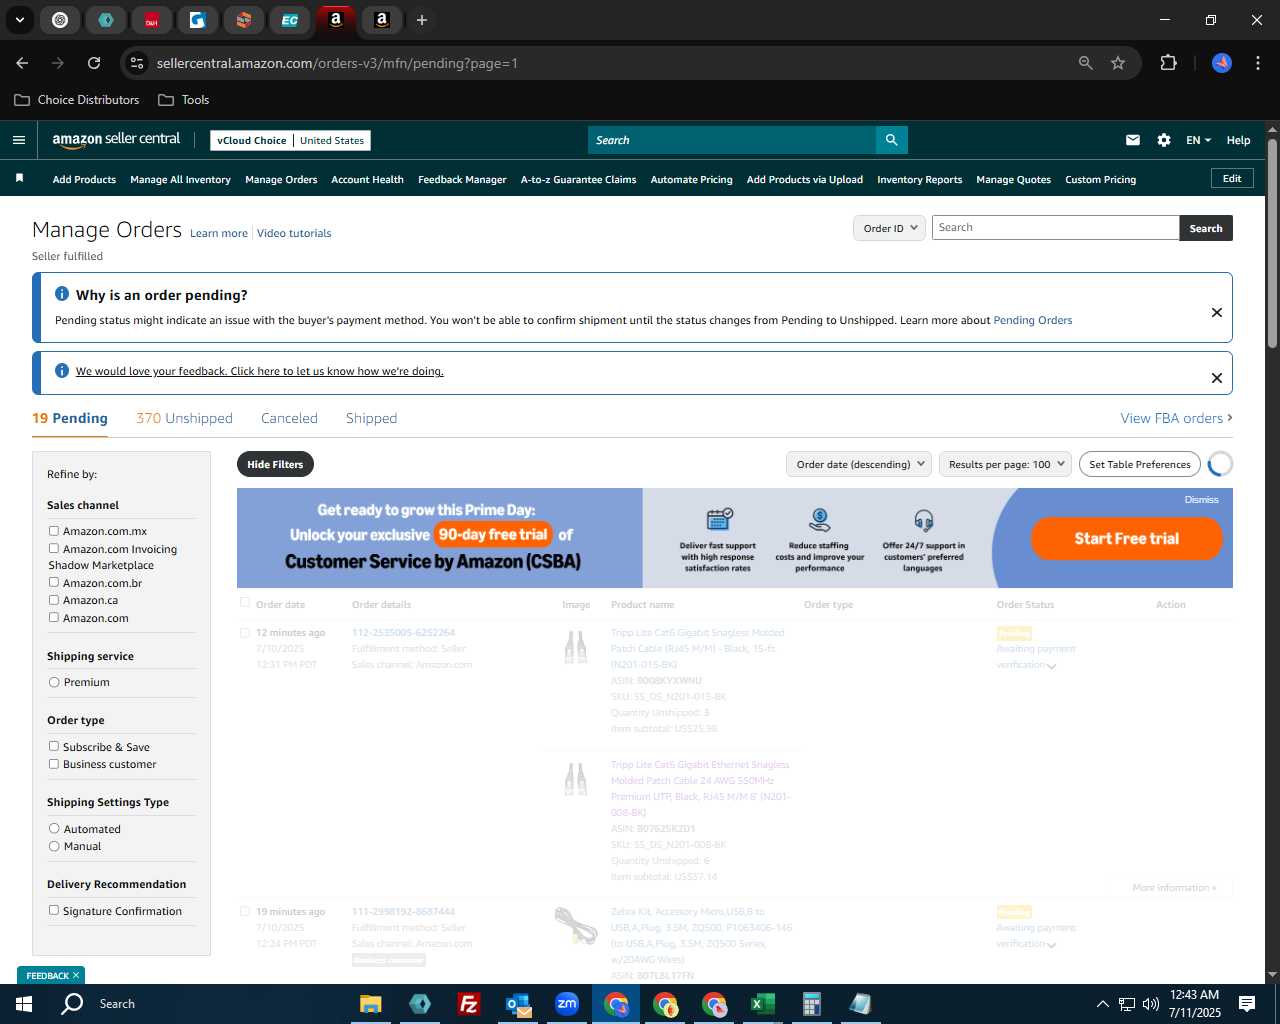
Task: Click the page vertical scrollbar
Action: (x=1272, y=244)
